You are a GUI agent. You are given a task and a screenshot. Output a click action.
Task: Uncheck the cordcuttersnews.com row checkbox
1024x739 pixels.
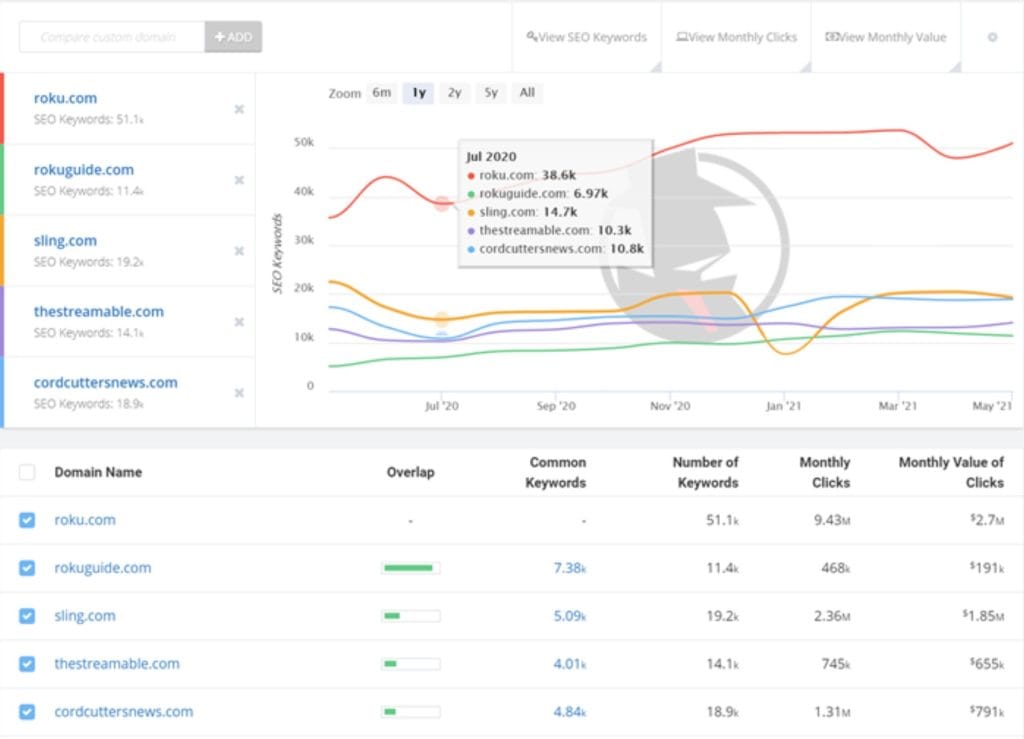[x=27, y=712]
